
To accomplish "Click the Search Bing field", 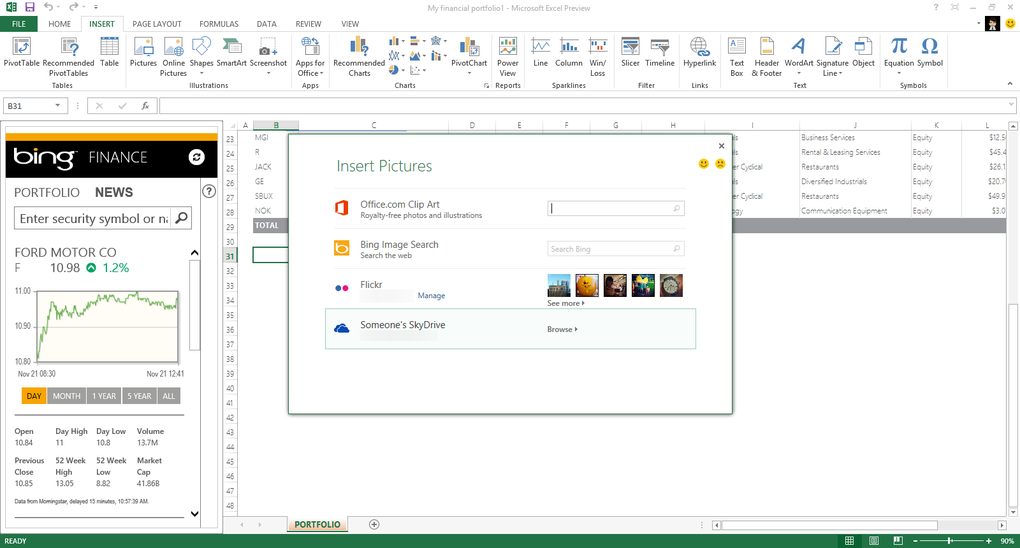I will (x=615, y=249).
